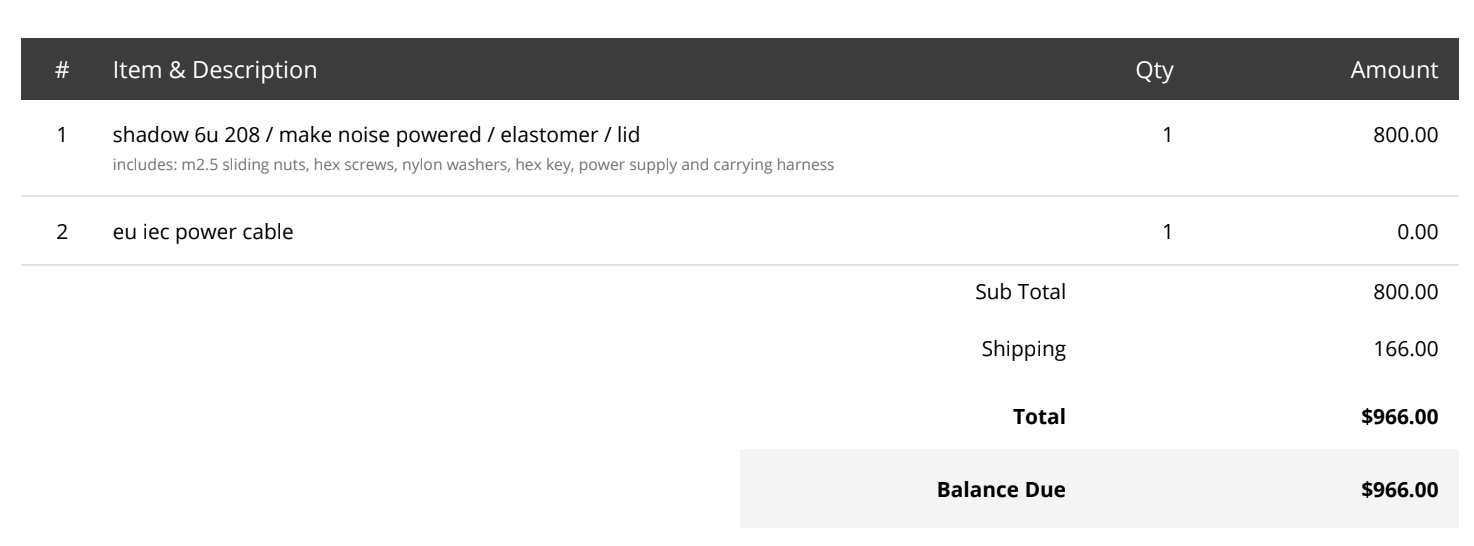
Task: Select the 'eu iec power cable' item
Action: coord(203,233)
